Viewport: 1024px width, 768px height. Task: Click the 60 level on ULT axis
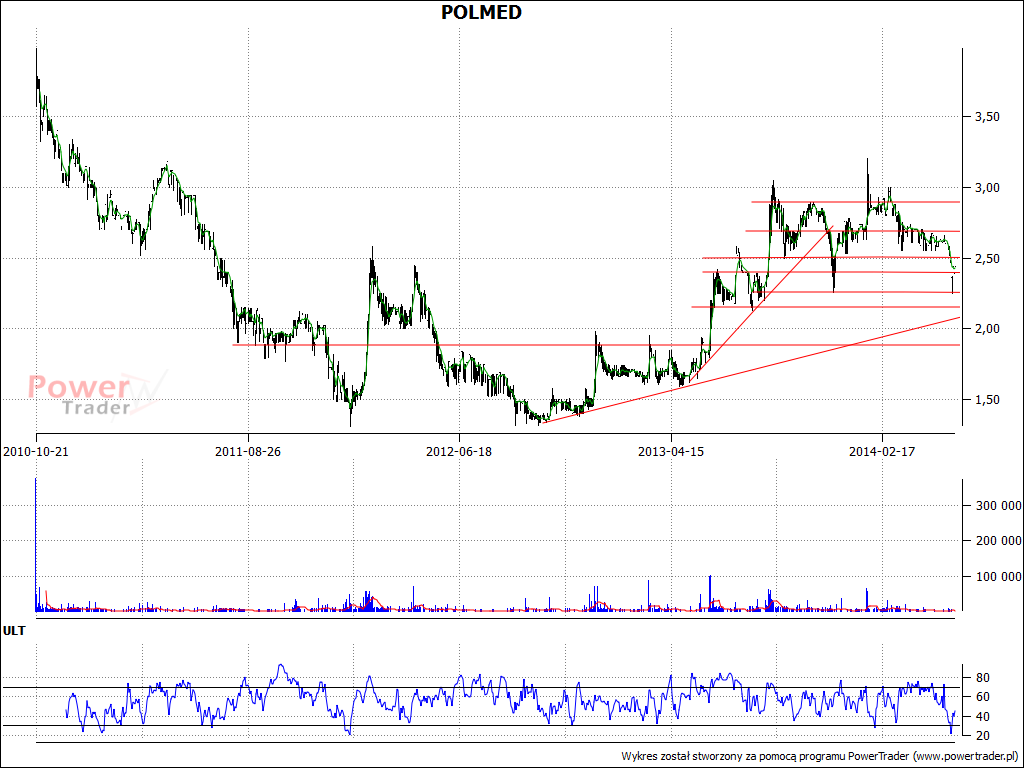click(x=982, y=697)
